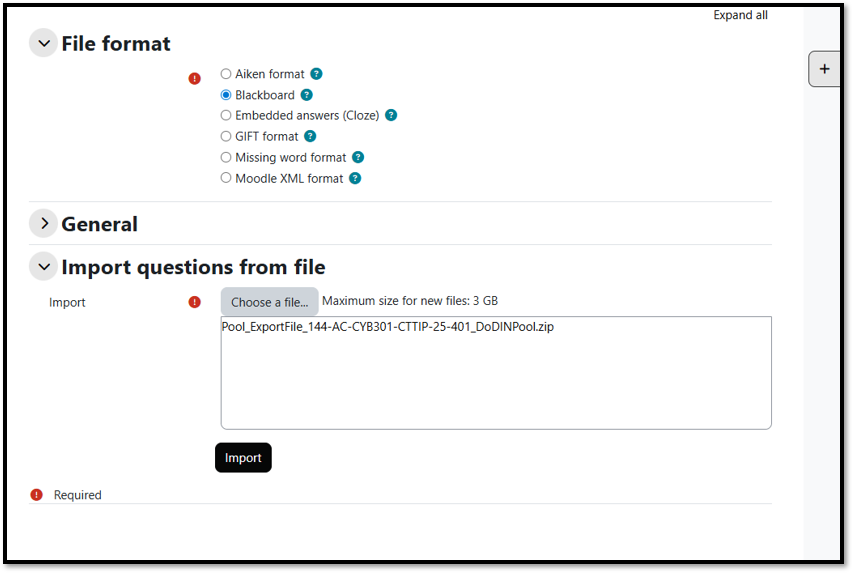853x573 pixels.
Task: Open Missing word format help icon
Action: pos(358,157)
